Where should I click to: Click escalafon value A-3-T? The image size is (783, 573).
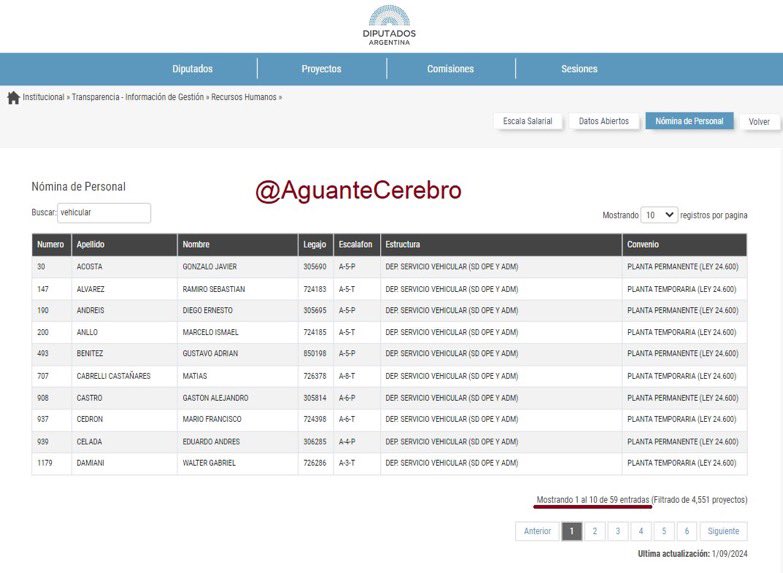(x=347, y=463)
